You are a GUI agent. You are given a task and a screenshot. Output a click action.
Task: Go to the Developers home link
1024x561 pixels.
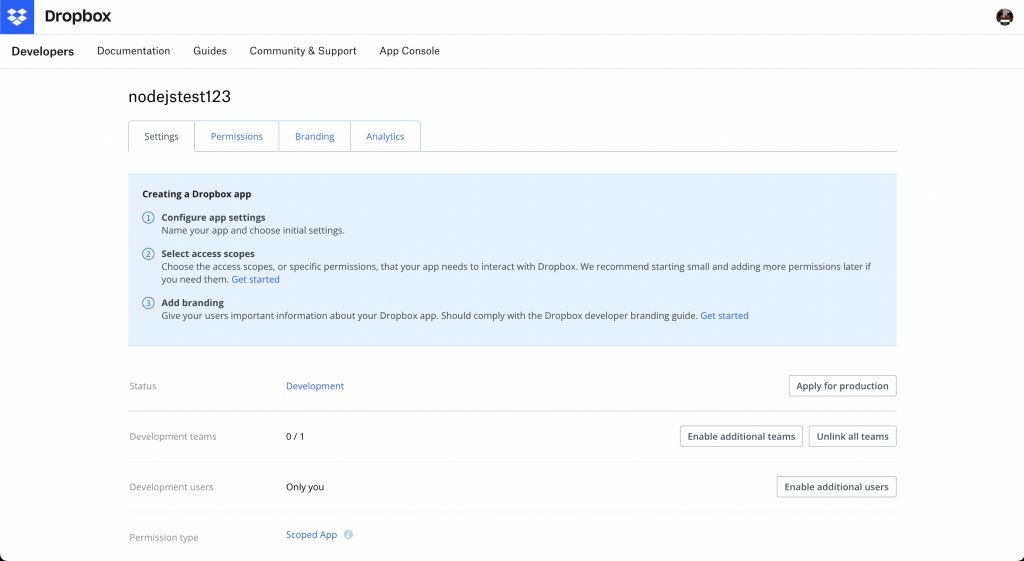pos(42,52)
